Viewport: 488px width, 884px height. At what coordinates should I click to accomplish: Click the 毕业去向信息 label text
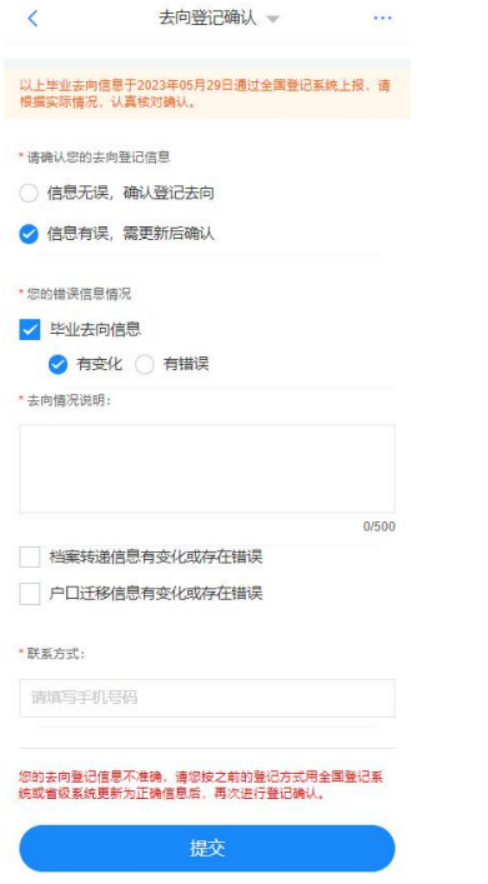click(x=95, y=329)
